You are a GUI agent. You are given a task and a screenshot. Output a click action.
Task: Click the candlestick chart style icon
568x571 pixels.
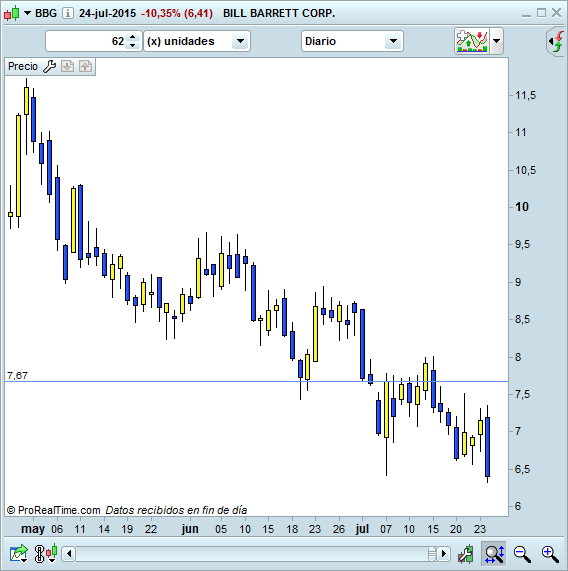coord(12,13)
